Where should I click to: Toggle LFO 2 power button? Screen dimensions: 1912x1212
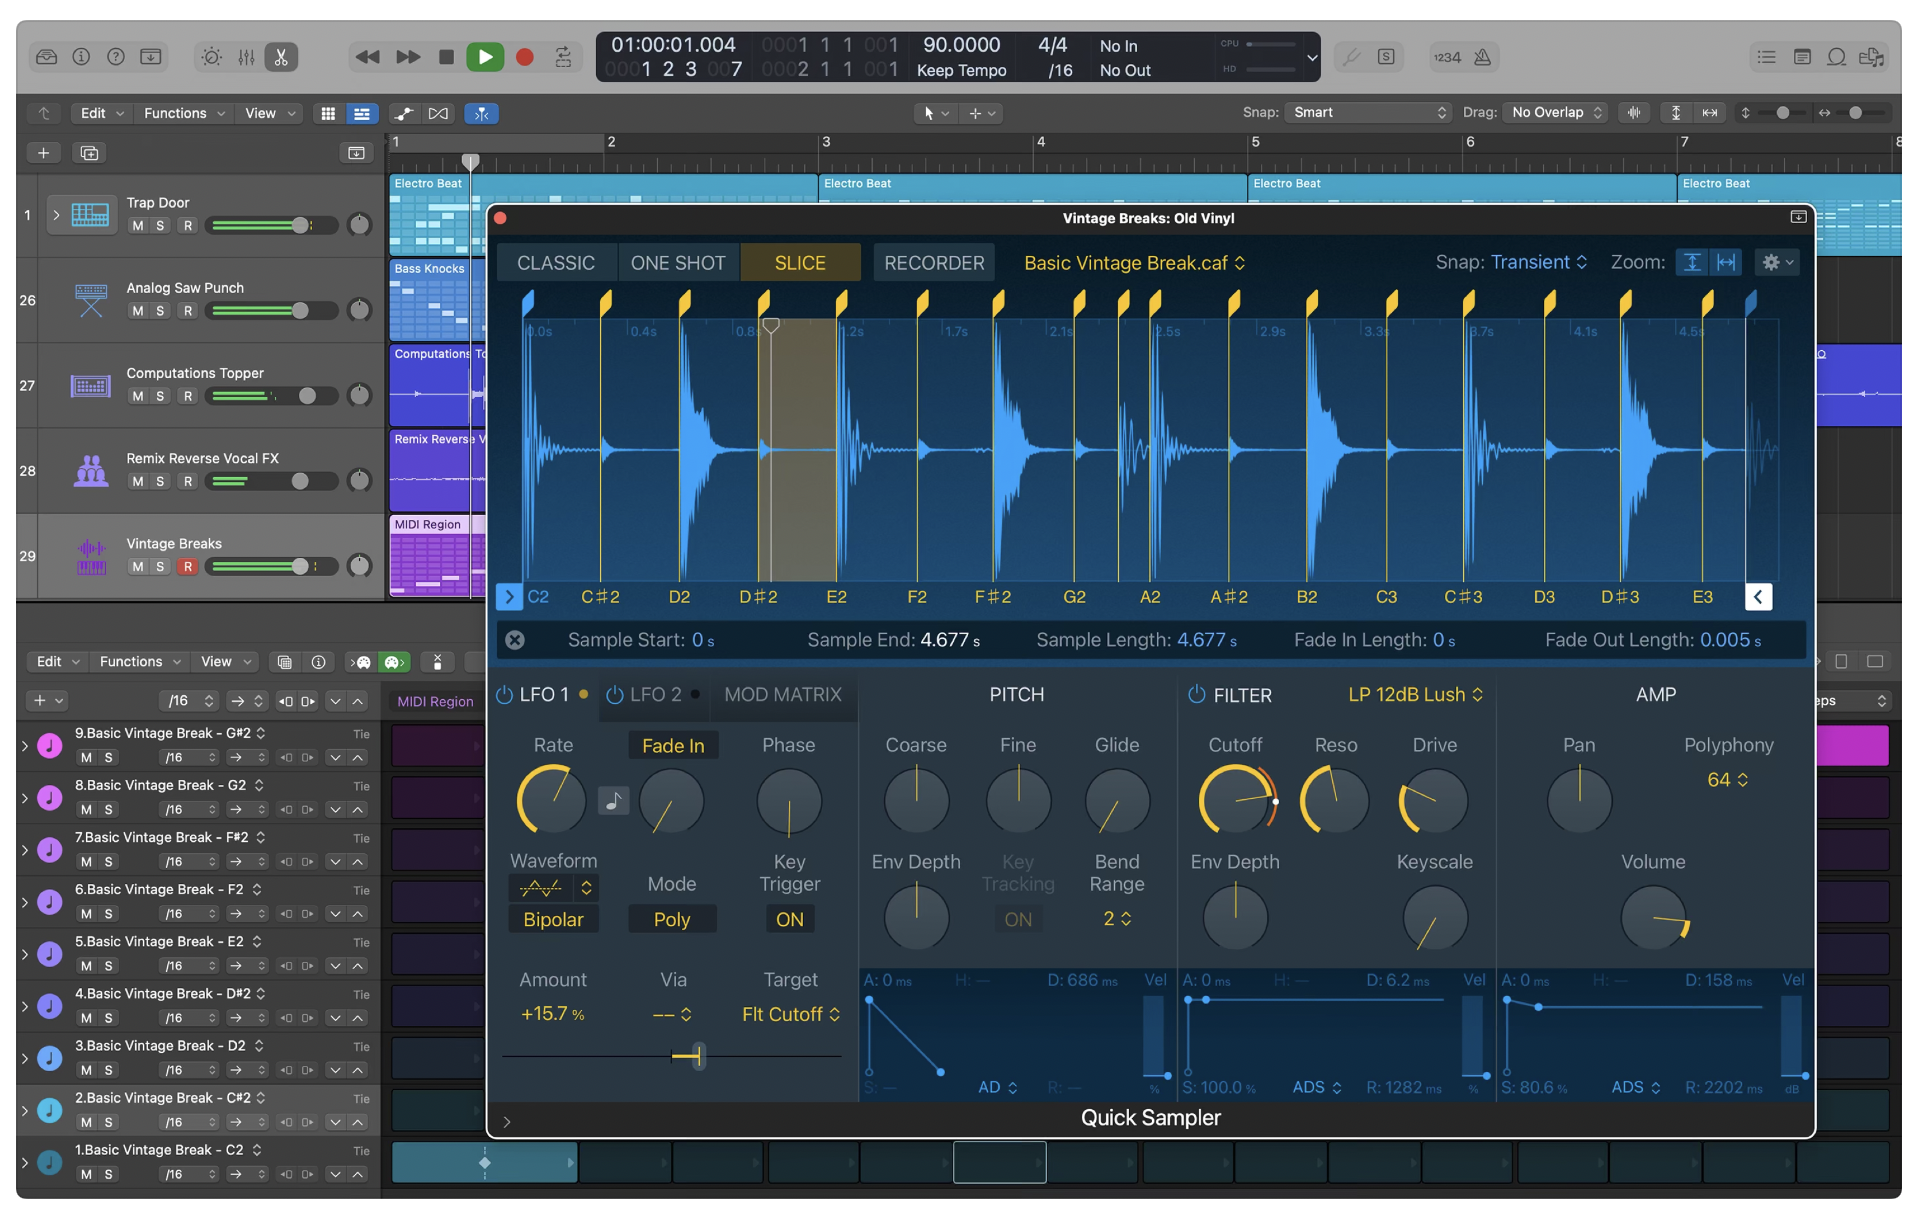pyautogui.click(x=615, y=695)
